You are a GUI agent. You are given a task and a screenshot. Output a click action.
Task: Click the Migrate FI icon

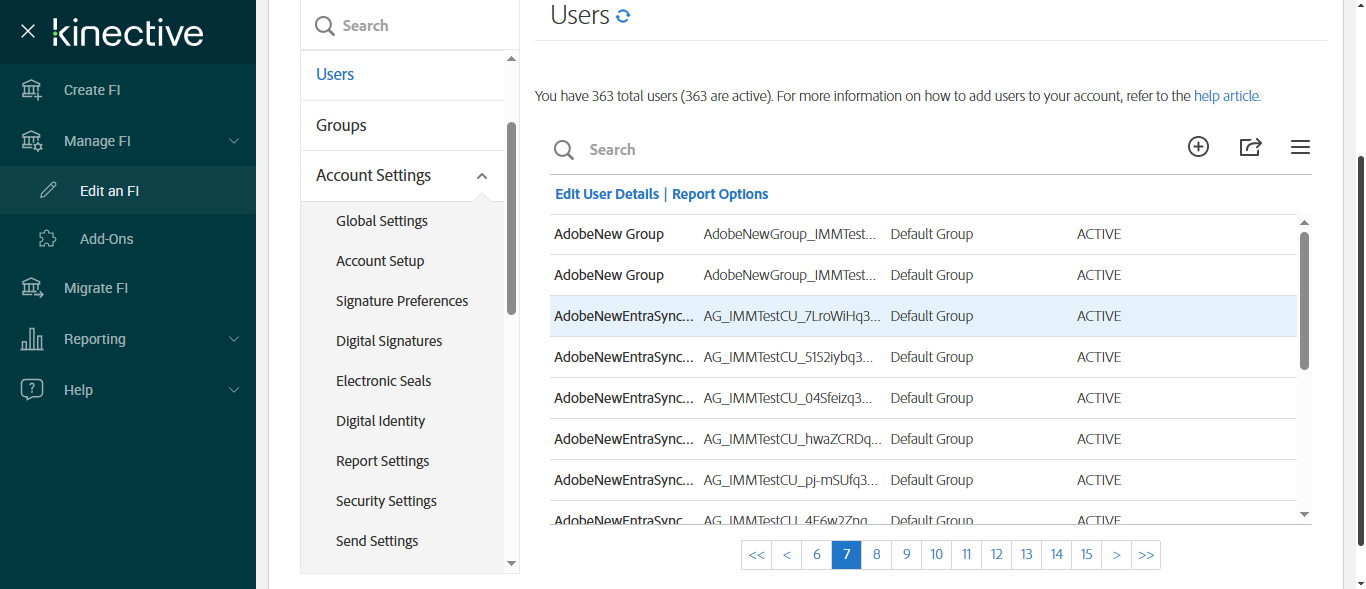point(32,288)
